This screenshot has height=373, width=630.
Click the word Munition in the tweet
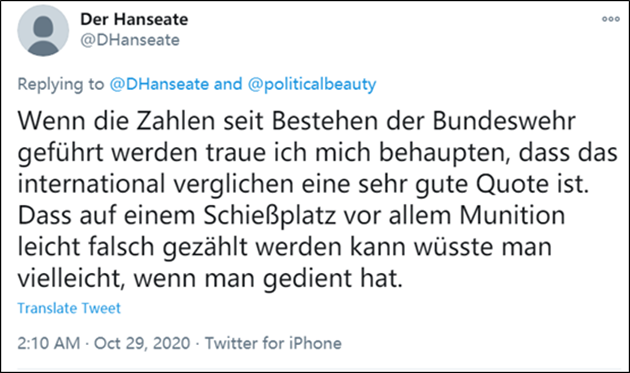(512, 215)
